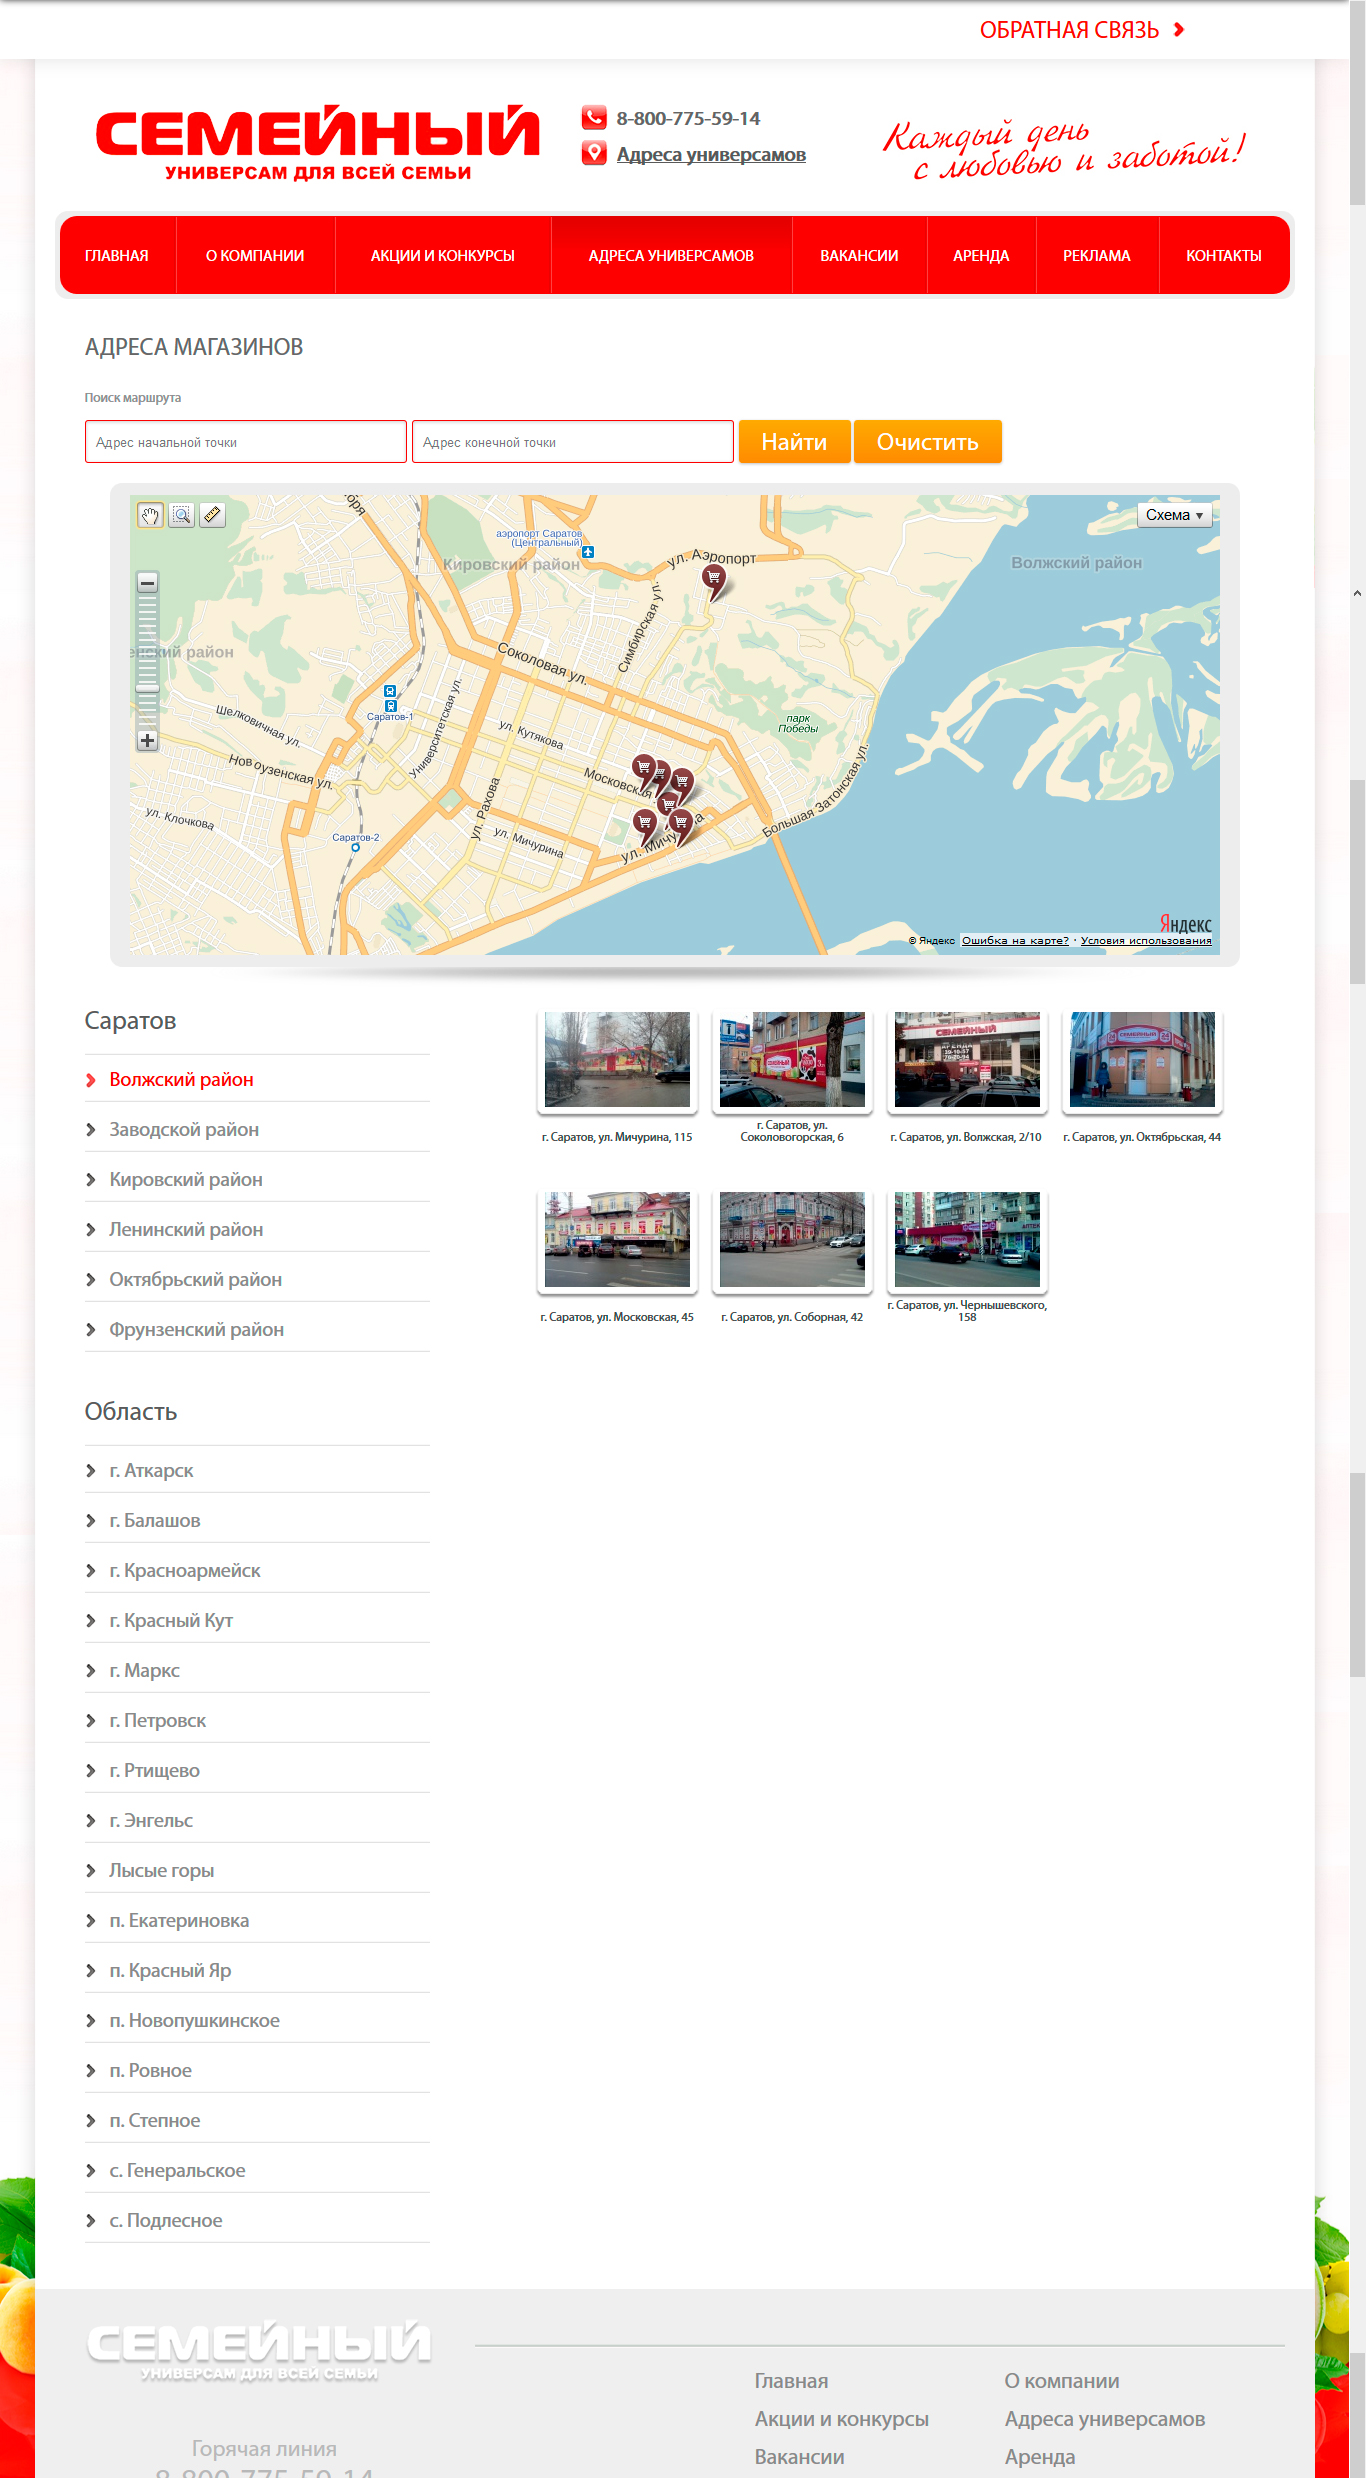Select п. Степное in the Область list

pyautogui.click(x=155, y=2121)
